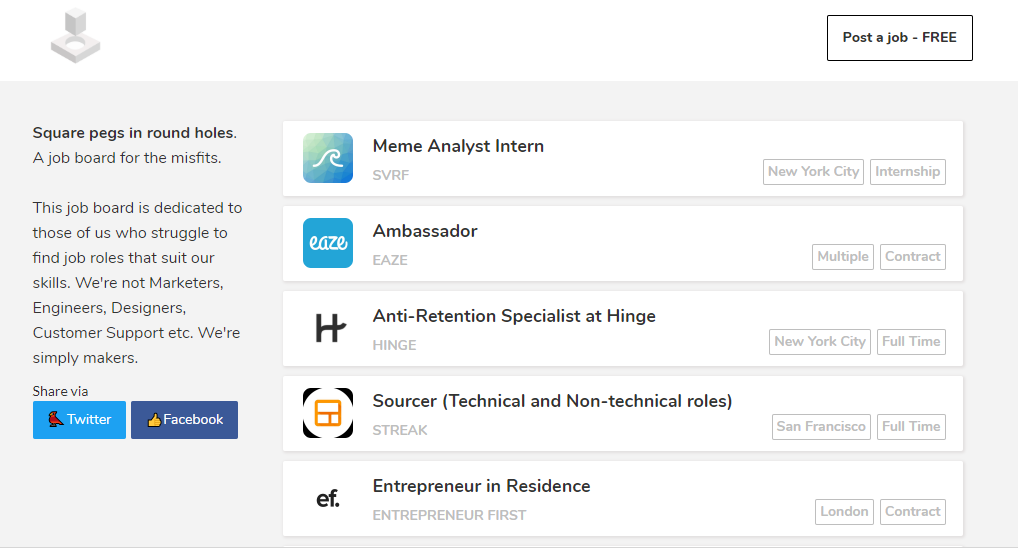
Task: Share via the Facebook button
Action: tap(184, 419)
